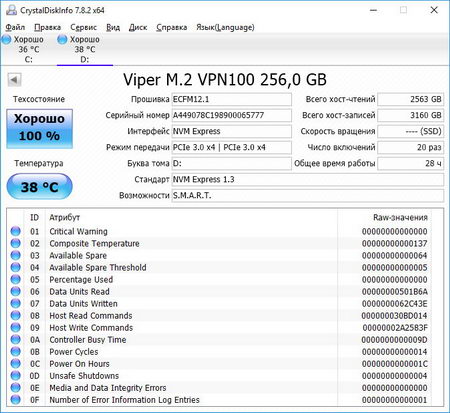Click the standard field NVM Express 1.3
Viewport: 450px width, 413px height.
(x=307, y=179)
